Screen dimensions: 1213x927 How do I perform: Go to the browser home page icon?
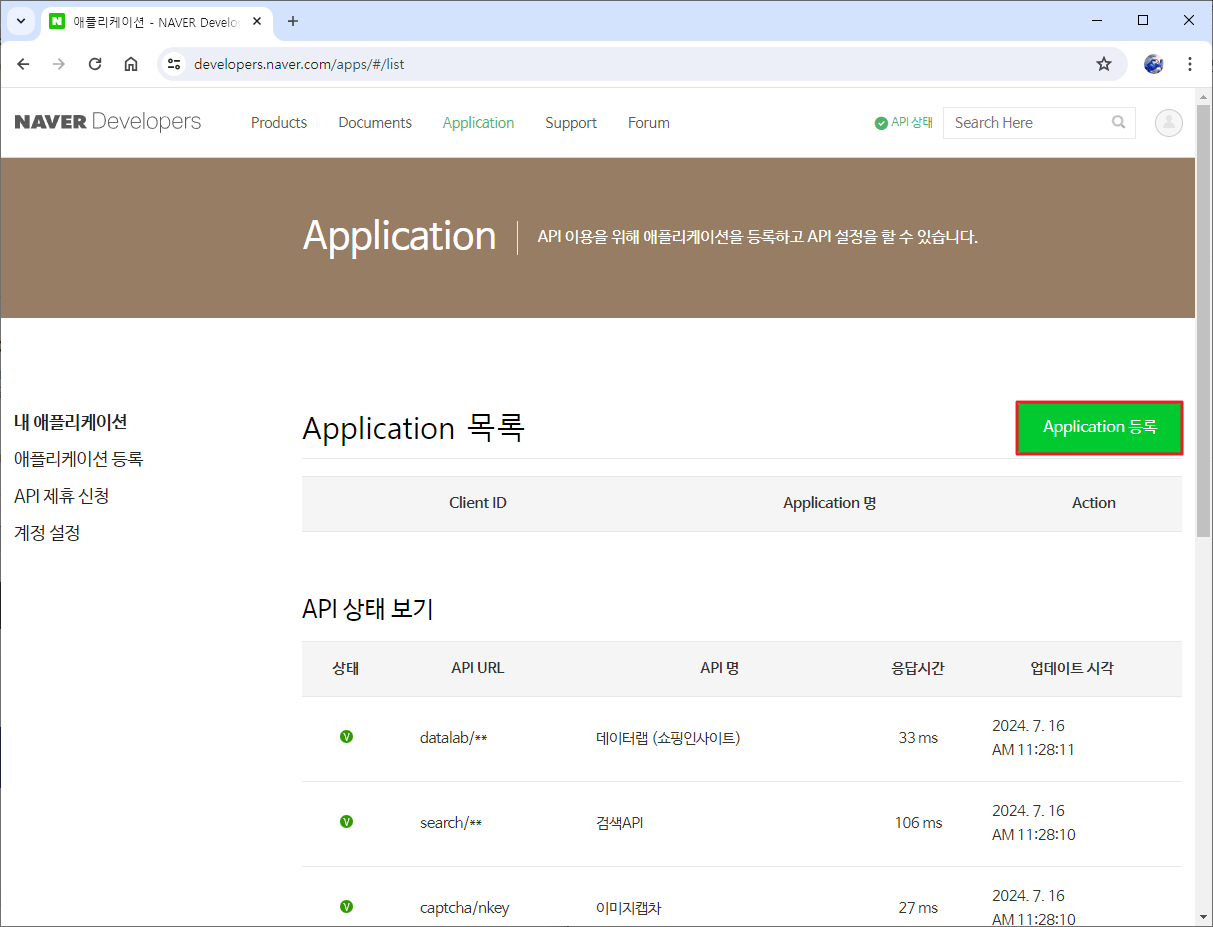[x=131, y=64]
